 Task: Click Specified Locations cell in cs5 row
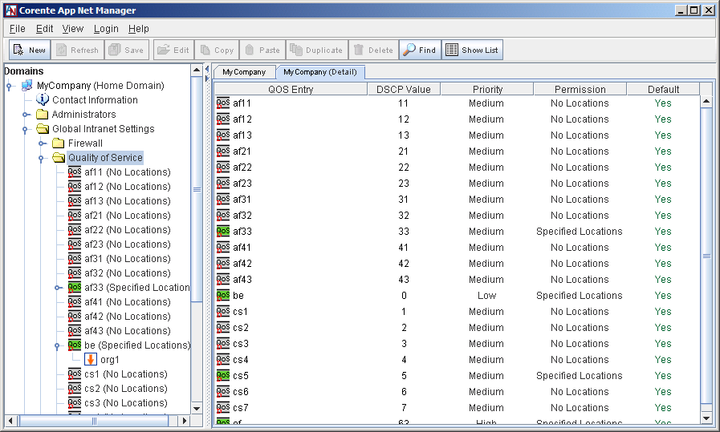coord(579,376)
